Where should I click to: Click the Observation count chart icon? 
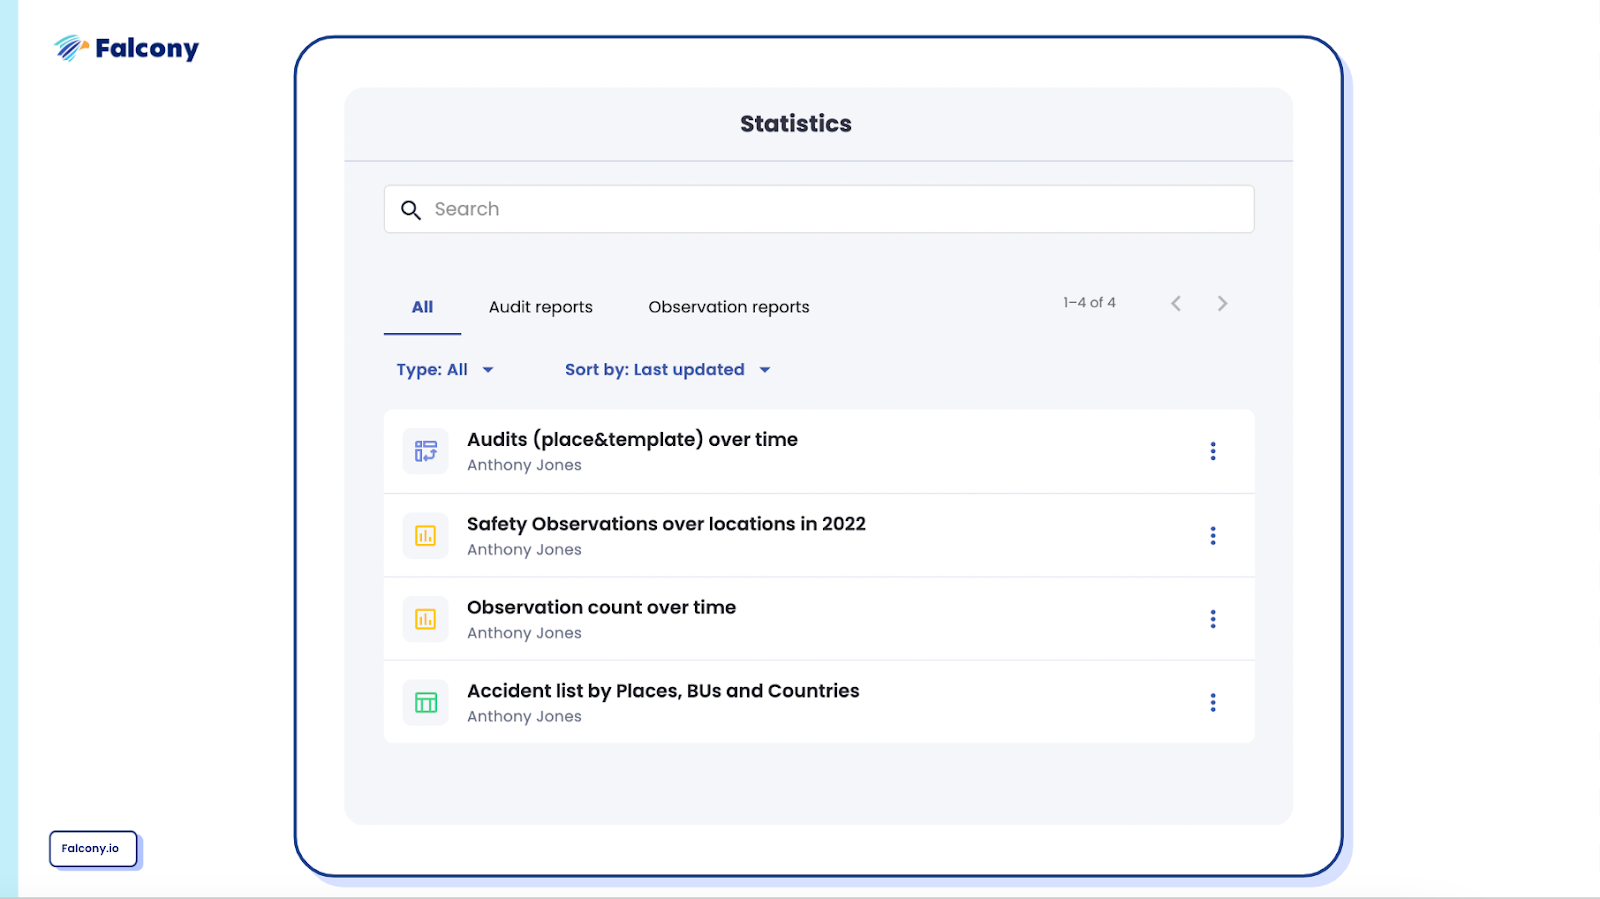click(426, 619)
